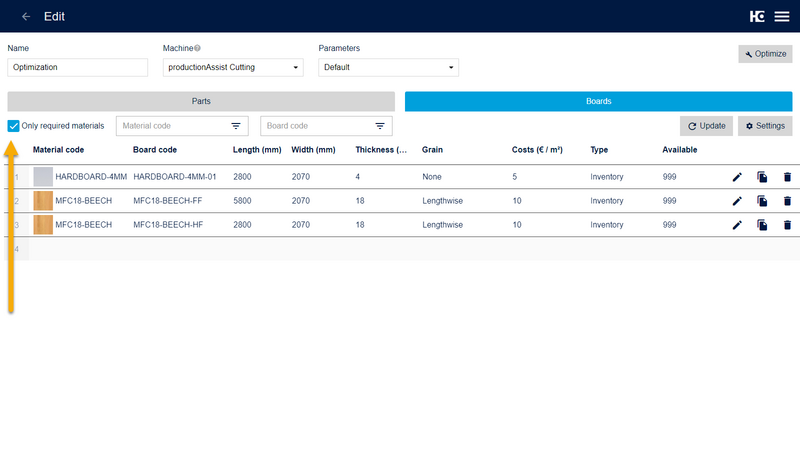800x450 pixels.
Task: Click length value 5800
Action: click(242, 201)
